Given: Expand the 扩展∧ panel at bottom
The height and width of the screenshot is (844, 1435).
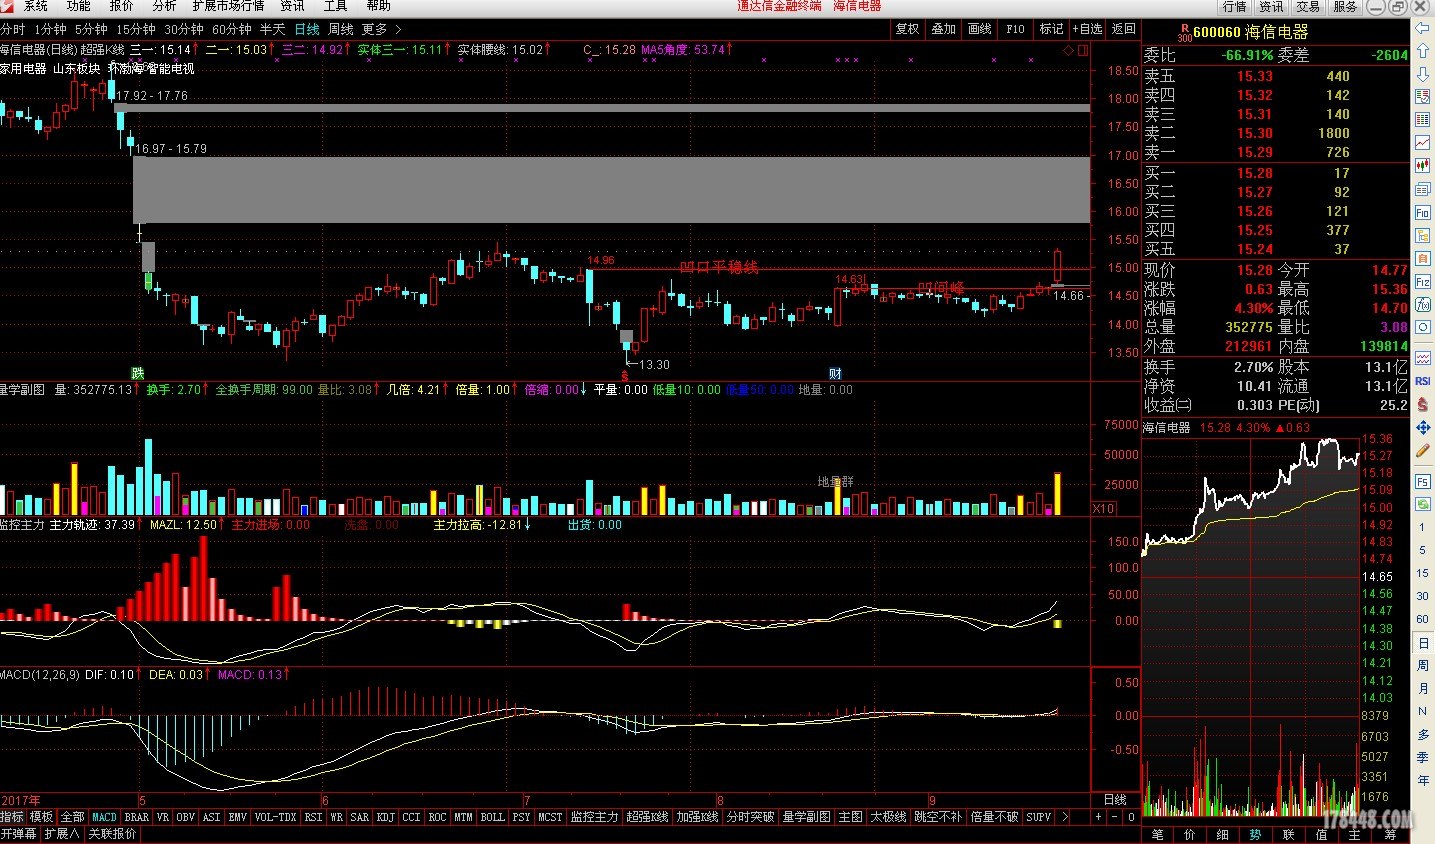Looking at the screenshot, I should tap(61, 833).
